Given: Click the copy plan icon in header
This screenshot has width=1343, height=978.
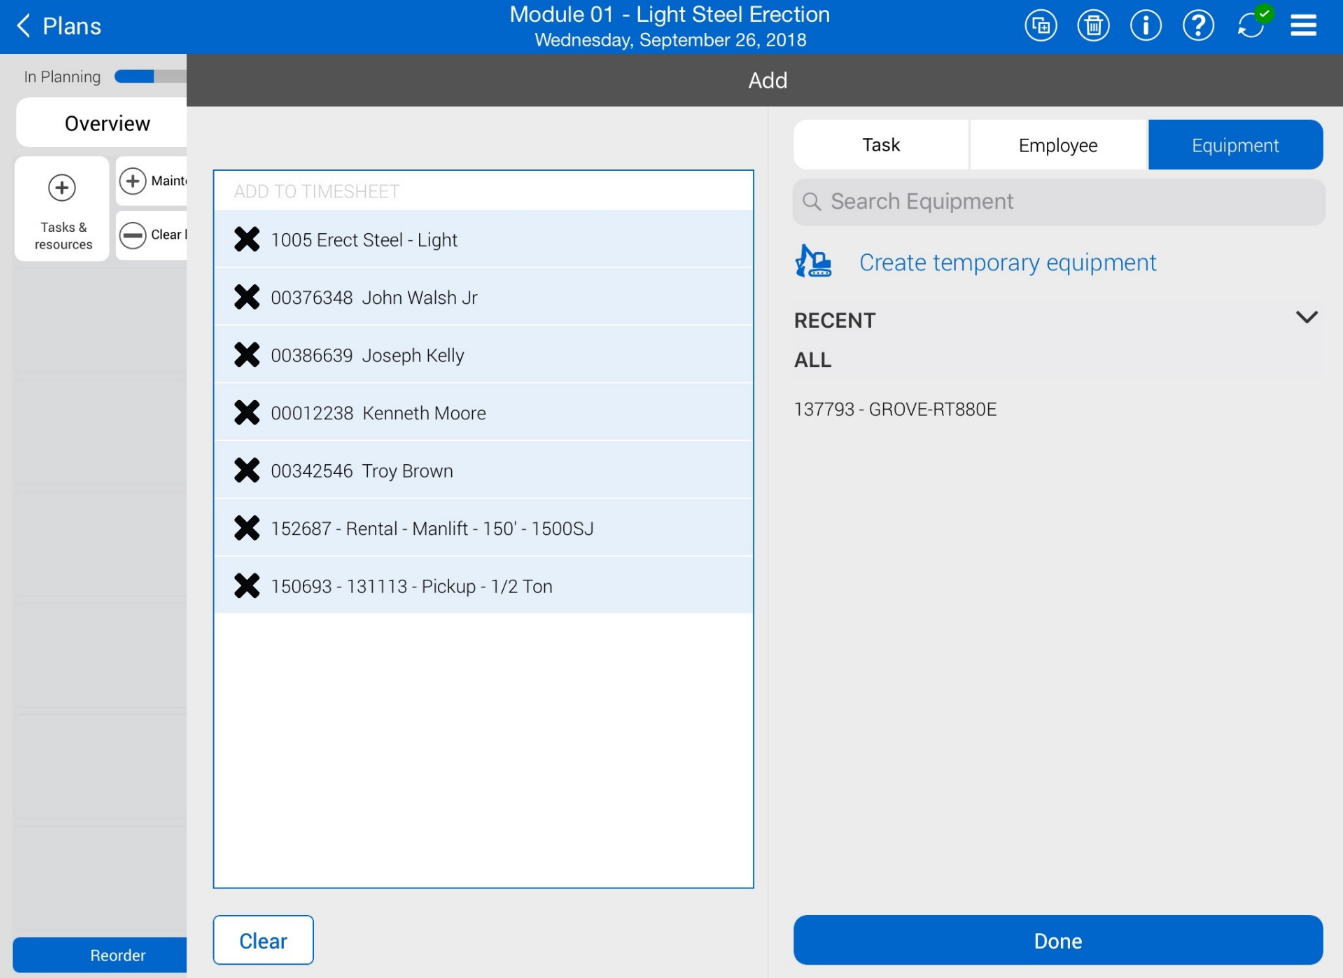Looking at the screenshot, I should 1041,26.
